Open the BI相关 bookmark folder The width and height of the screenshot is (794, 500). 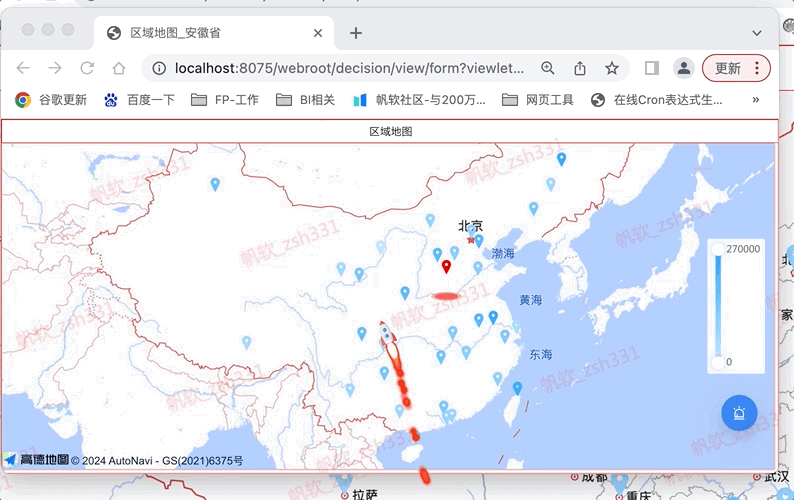(x=305, y=100)
